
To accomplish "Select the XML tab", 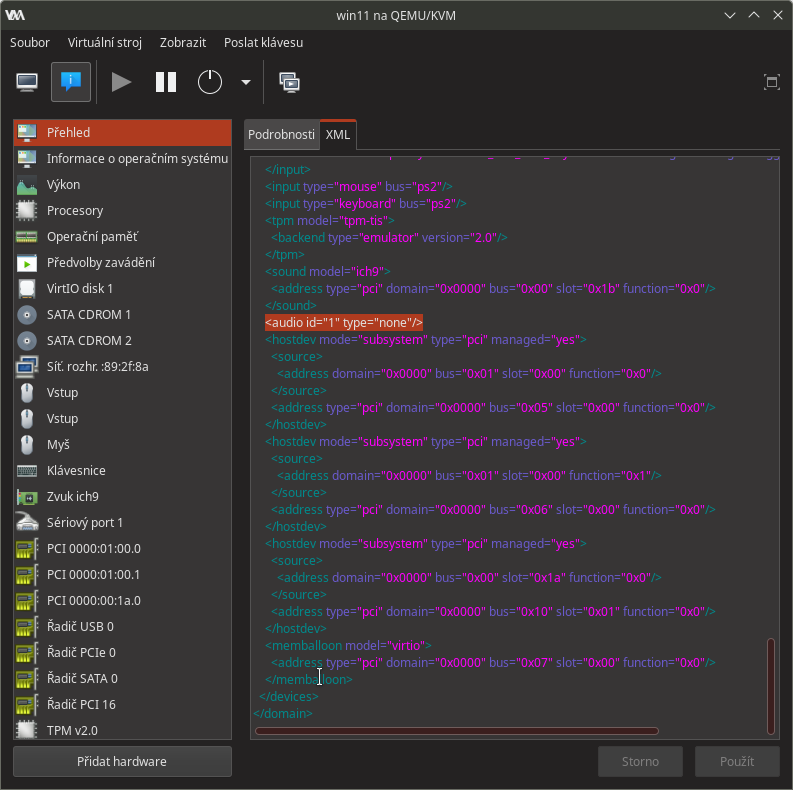I will pyautogui.click(x=338, y=135).
